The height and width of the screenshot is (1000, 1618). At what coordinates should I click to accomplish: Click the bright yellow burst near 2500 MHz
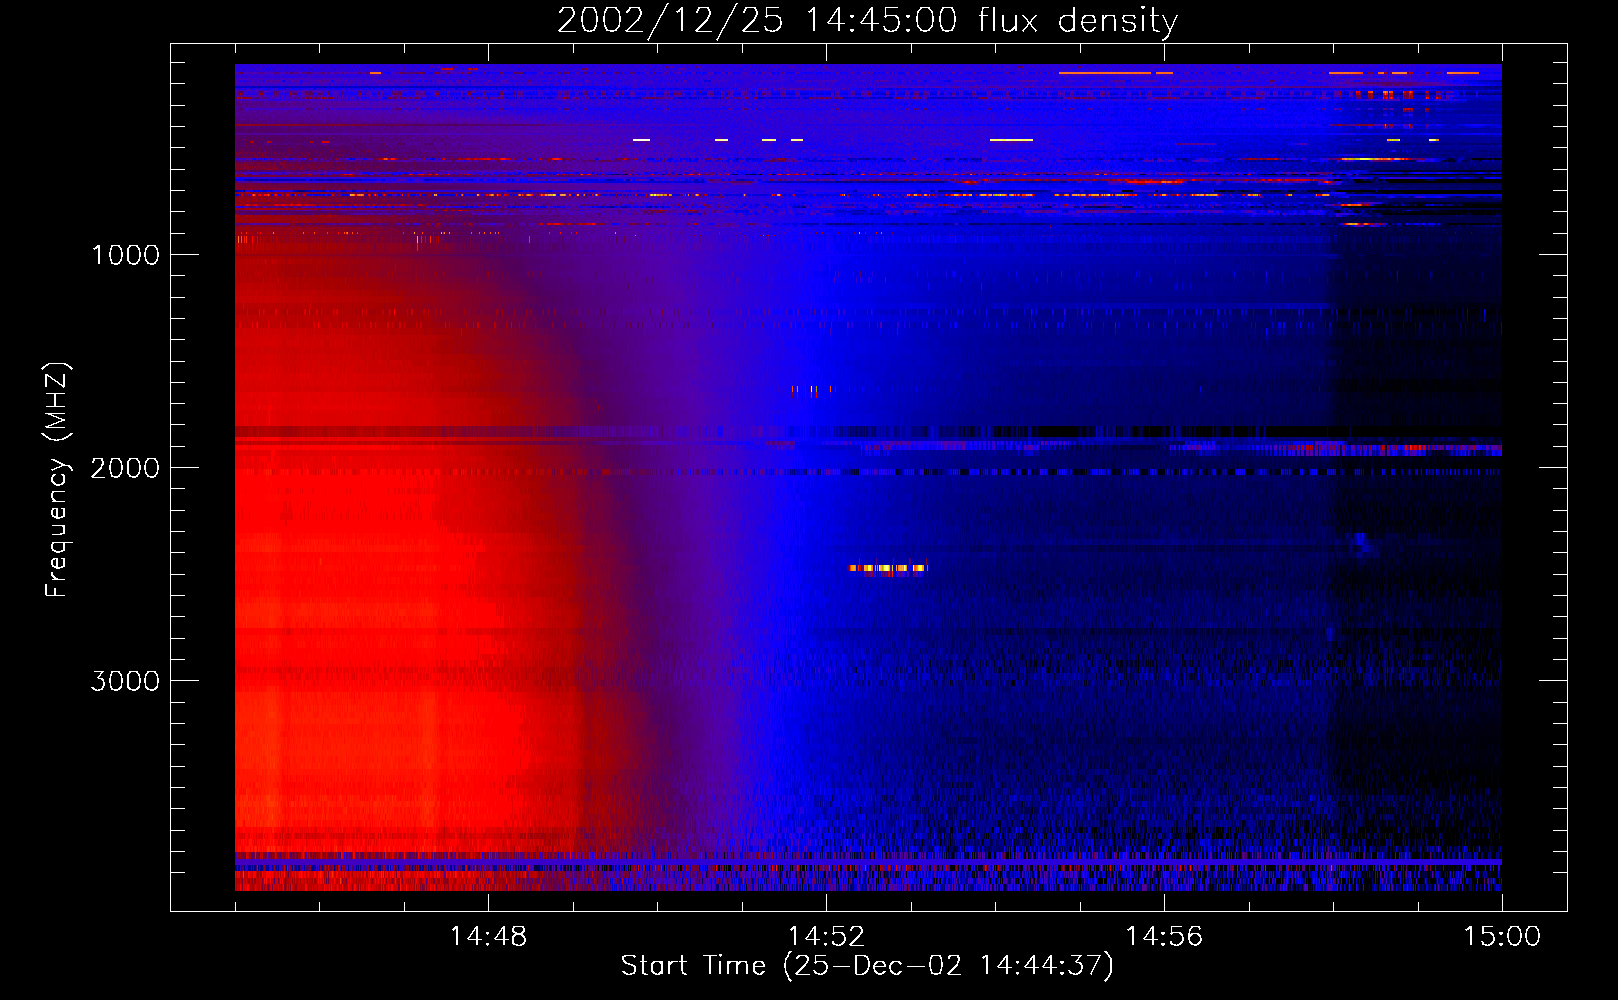(x=888, y=568)
